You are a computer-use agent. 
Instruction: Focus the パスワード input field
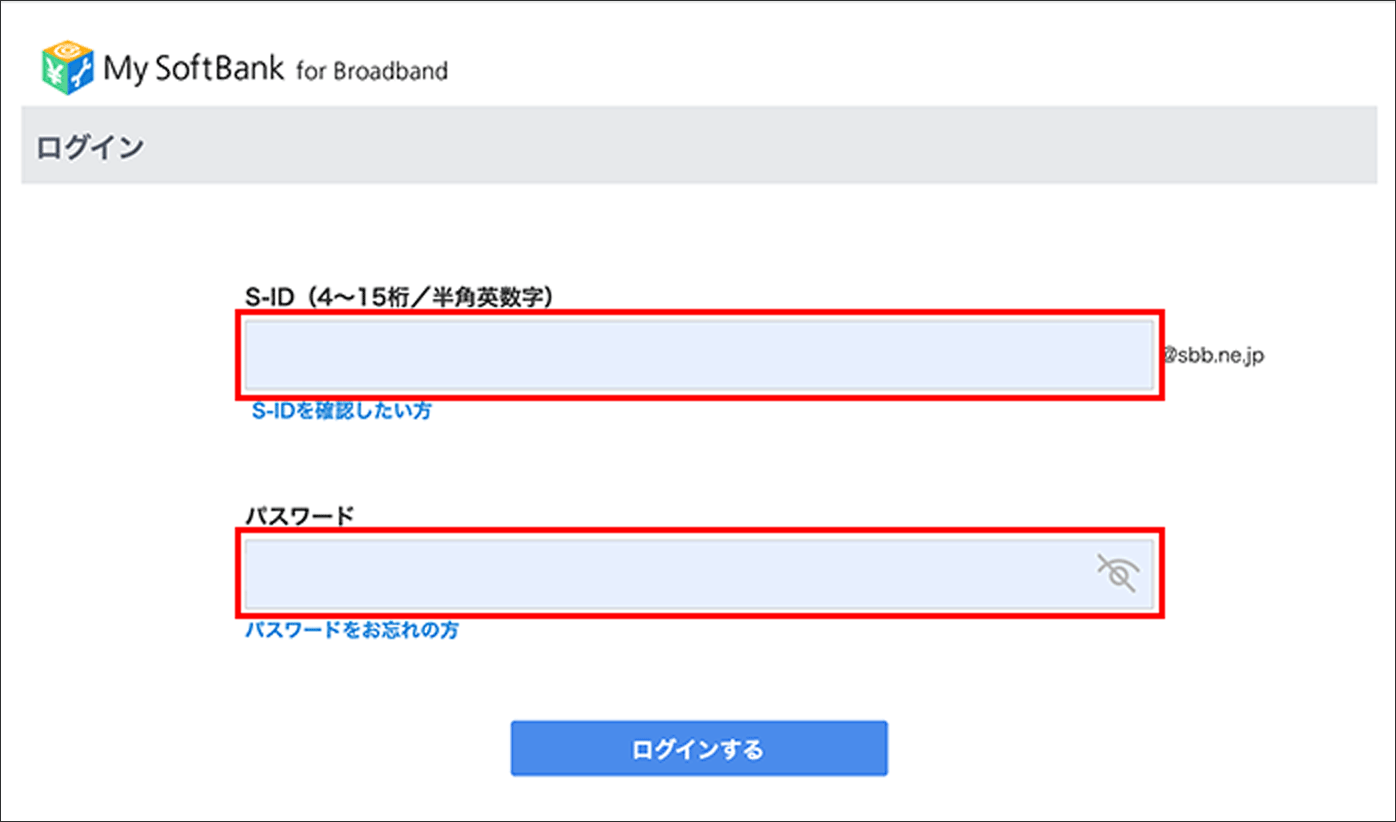pyautogui.click(x=660, y=574)
